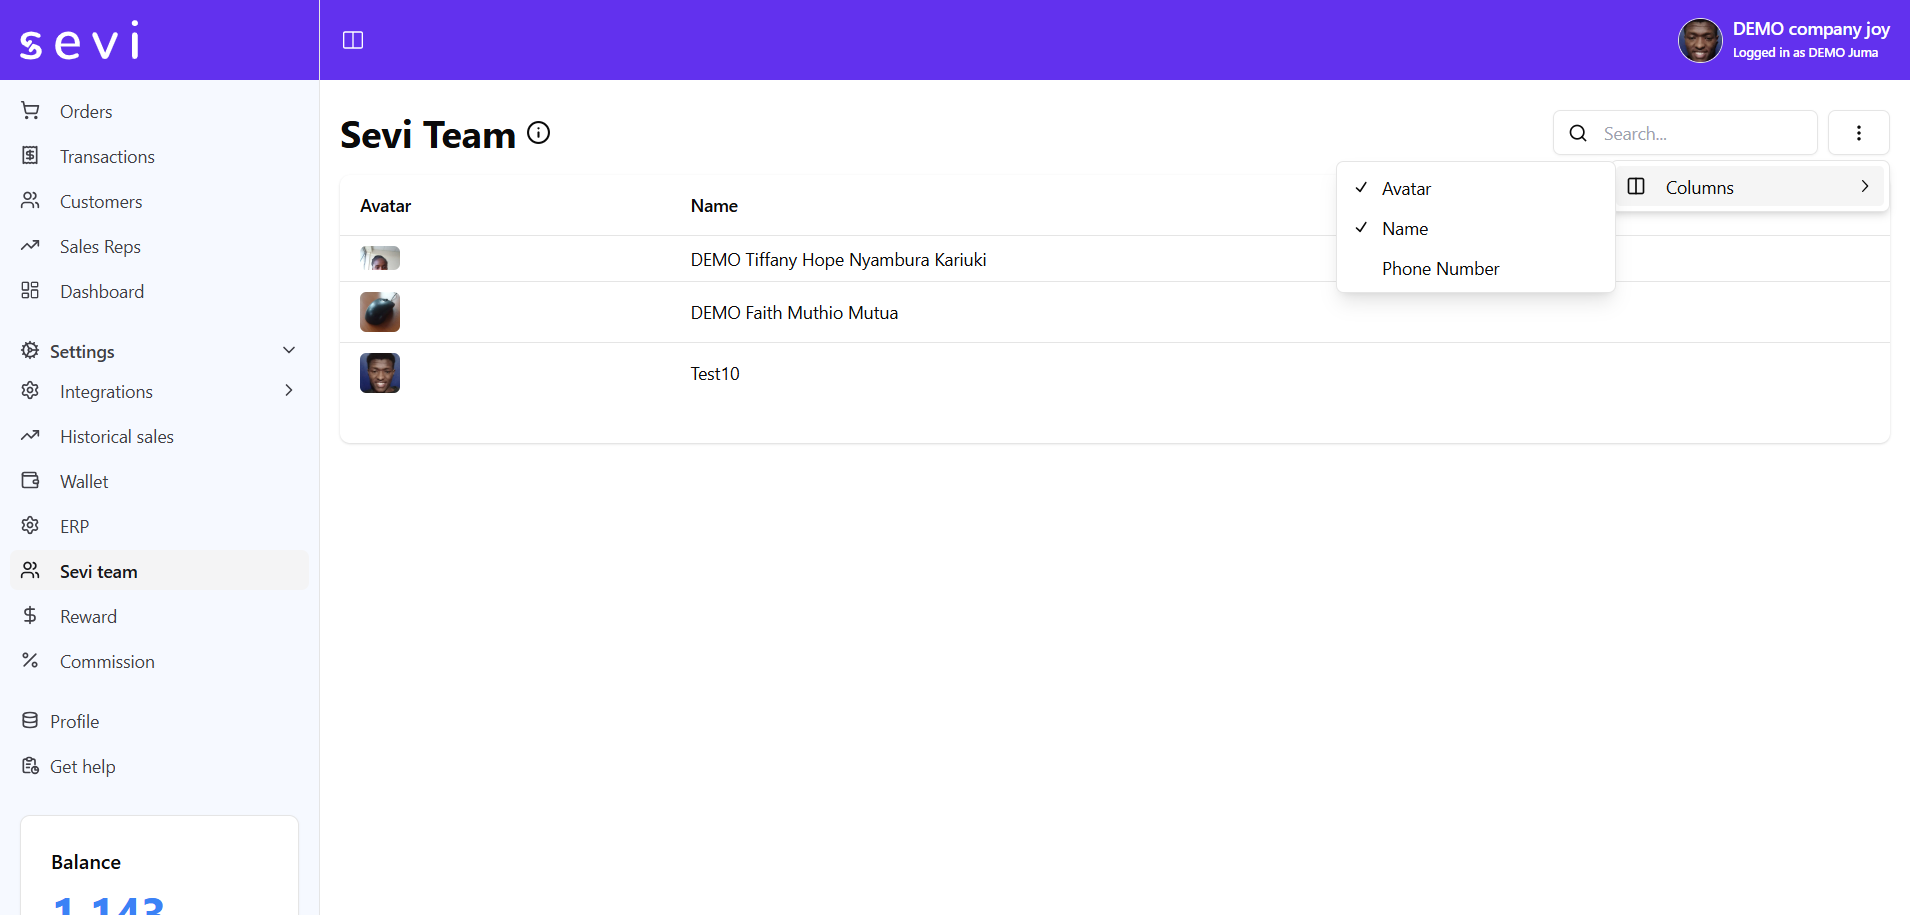
Task: Click the Commission percent icon
Action: coord(31,661)
